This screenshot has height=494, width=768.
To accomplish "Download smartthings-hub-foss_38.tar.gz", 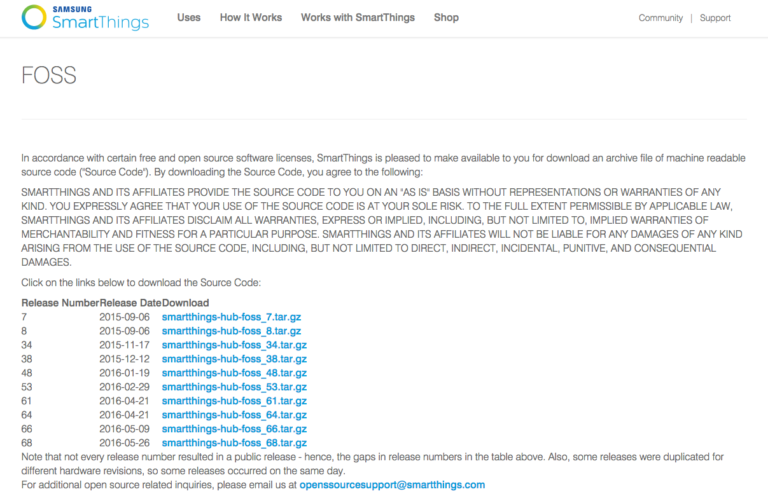I will [234, 359].
